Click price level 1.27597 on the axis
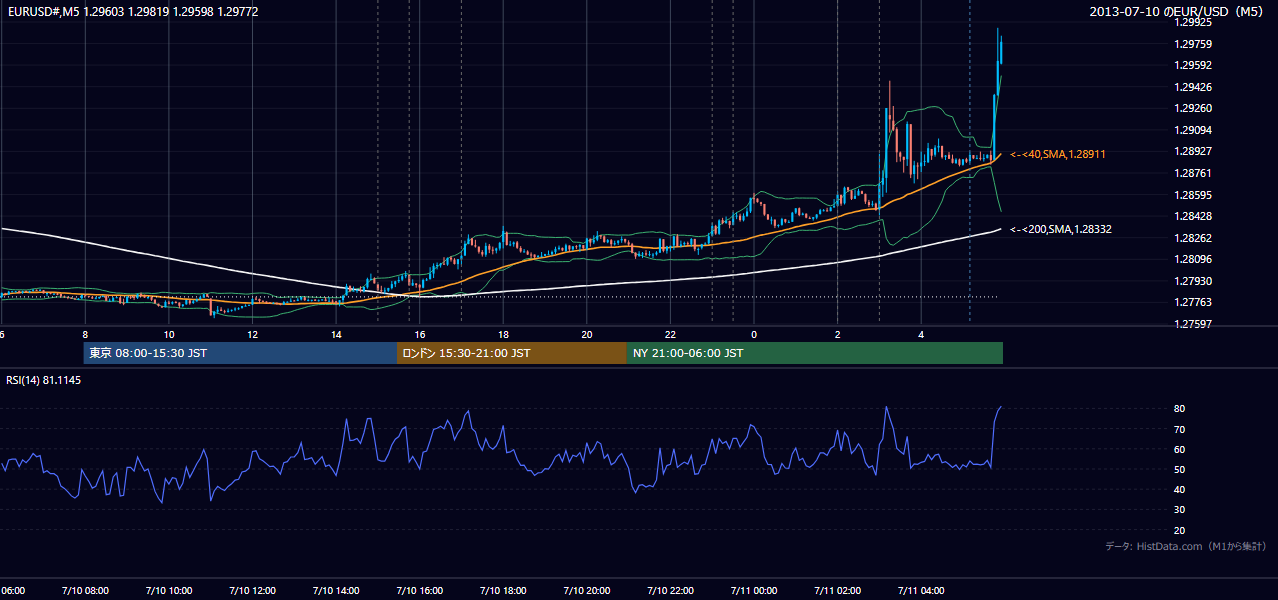Image resolution: width=1278 pixels, height=600 pixels. click(x=1193, y=324)
